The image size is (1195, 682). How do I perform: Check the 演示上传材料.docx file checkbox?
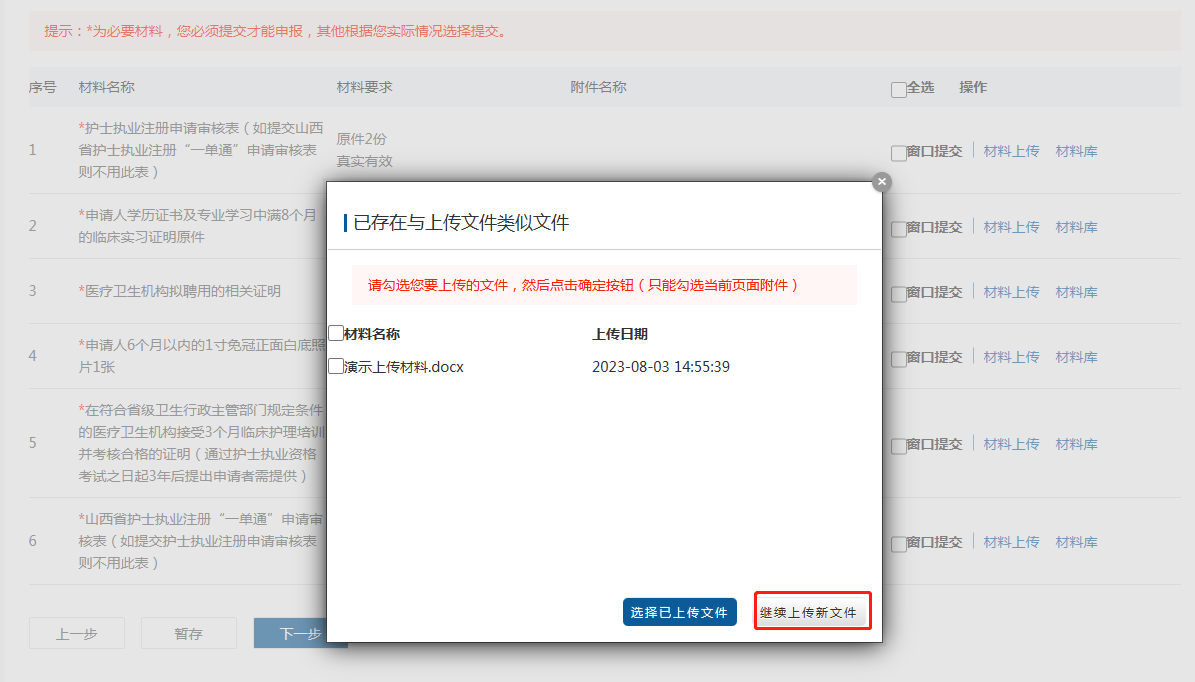click(336, 367)
